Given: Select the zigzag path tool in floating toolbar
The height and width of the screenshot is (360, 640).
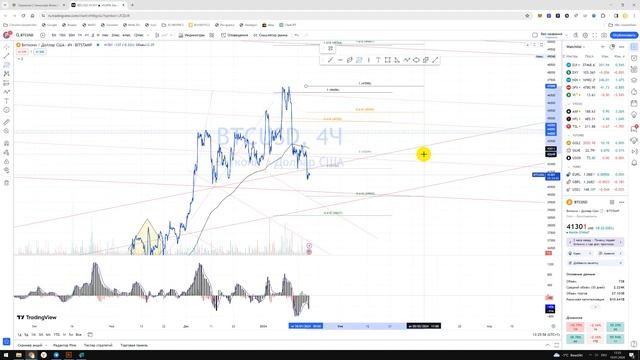Looking at the screenshot, I should (x=407, y=60).
